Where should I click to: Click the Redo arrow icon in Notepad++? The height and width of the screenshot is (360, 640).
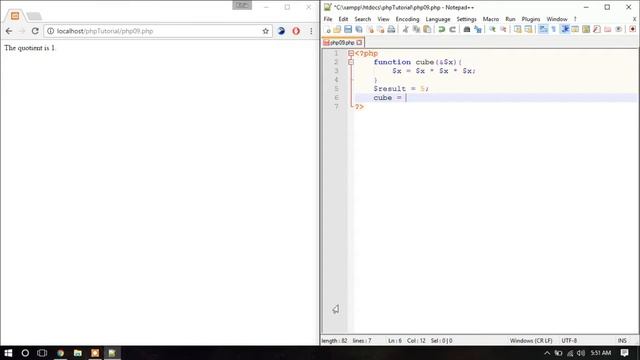(452, 29)
